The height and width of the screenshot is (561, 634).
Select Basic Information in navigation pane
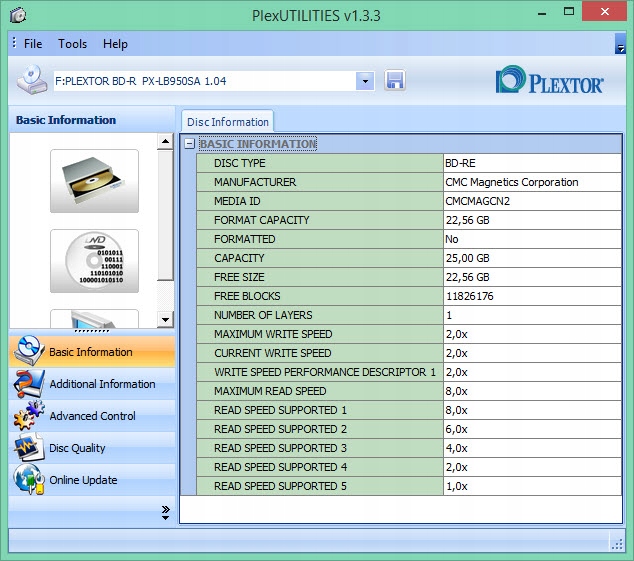click(x=92, y=351)
